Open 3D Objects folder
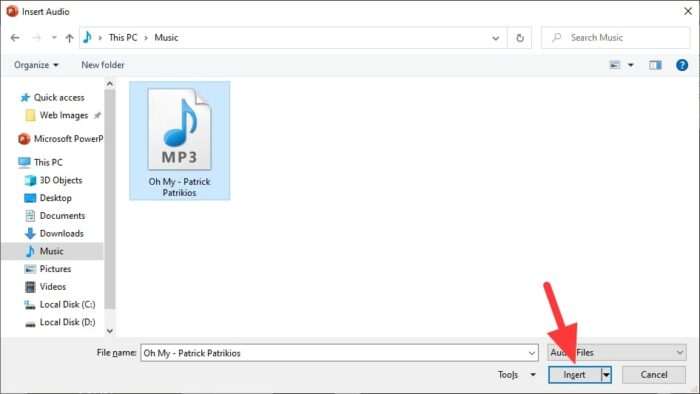Viewport: 700px width, 394px height. (x=61, y=180)
